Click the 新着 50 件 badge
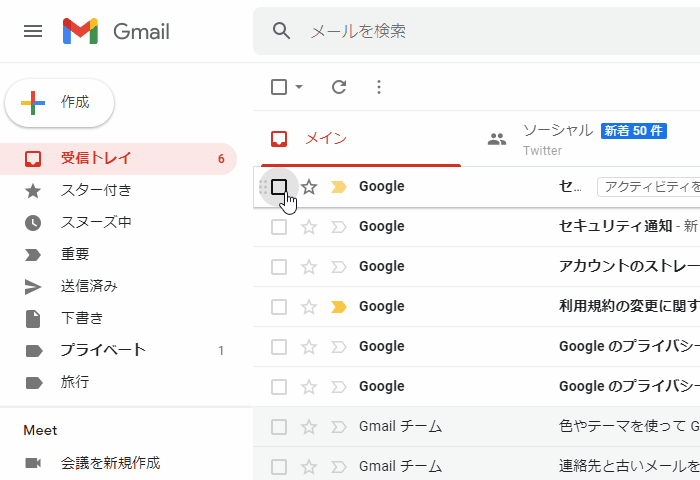The height and width of the screenshot is (480, 700). [x=634, y=131]
